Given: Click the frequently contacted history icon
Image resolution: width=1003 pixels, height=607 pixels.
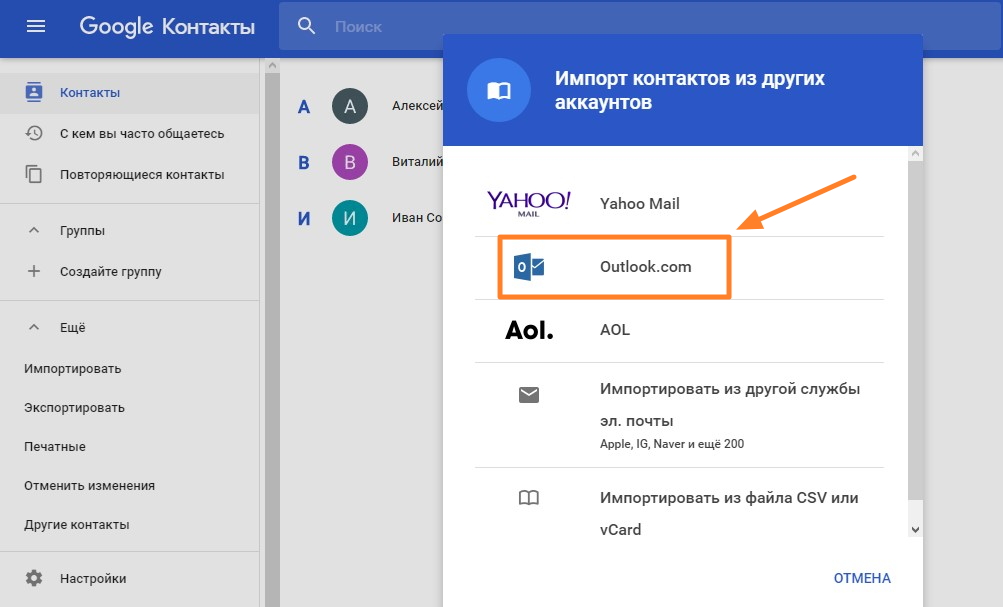Looking at the screenshot, I should click(x=34, y=133).
